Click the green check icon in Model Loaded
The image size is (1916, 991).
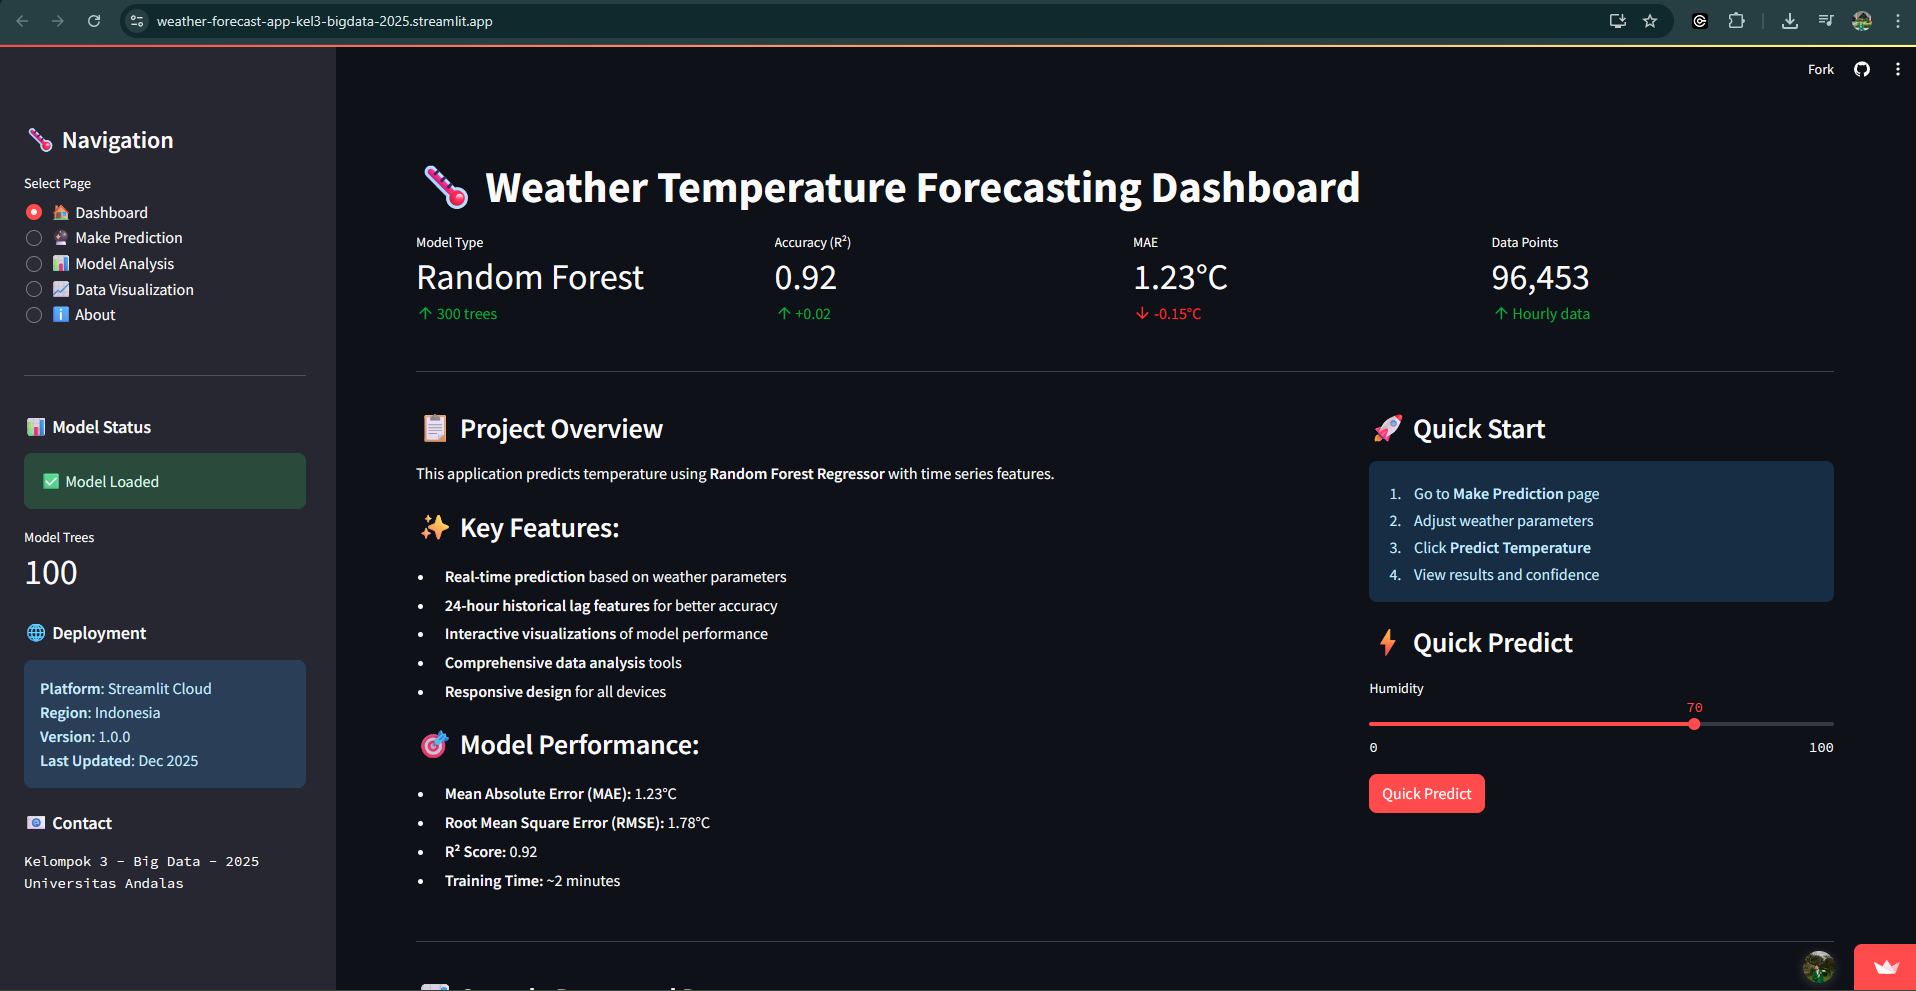(51, 481)
